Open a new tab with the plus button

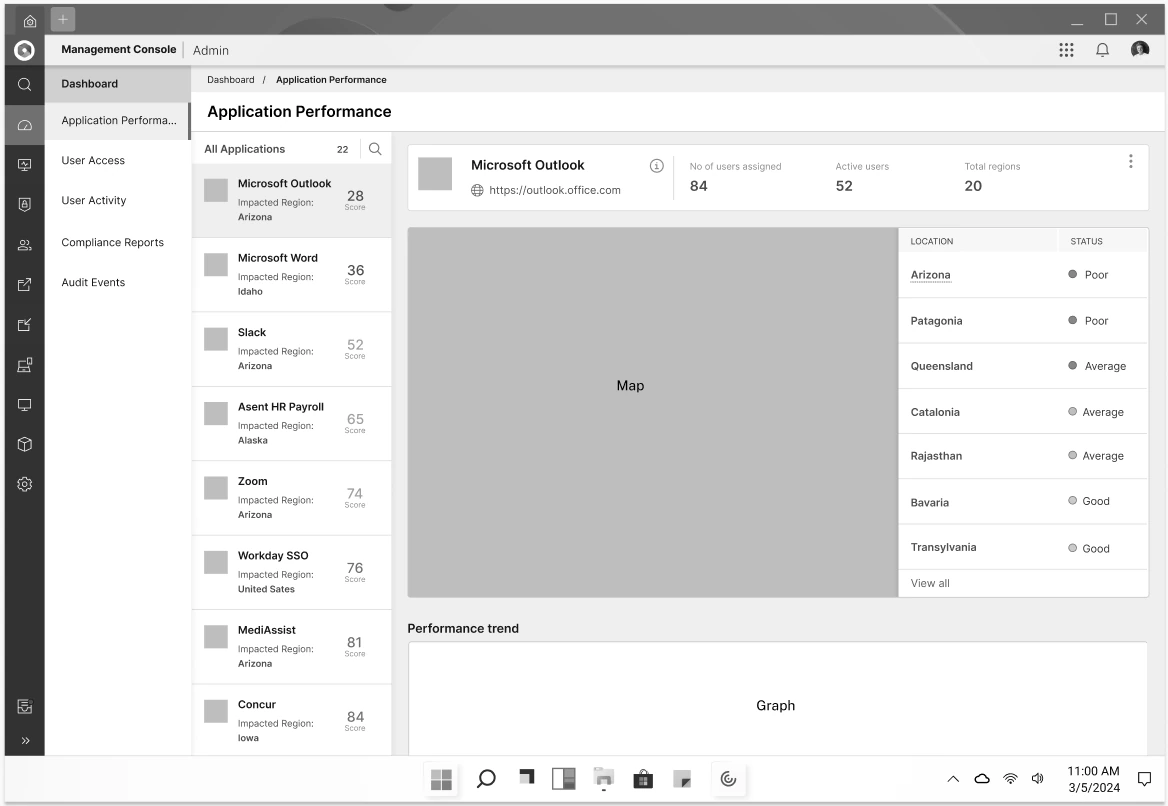pyautogui.click(x=63, y=19)
